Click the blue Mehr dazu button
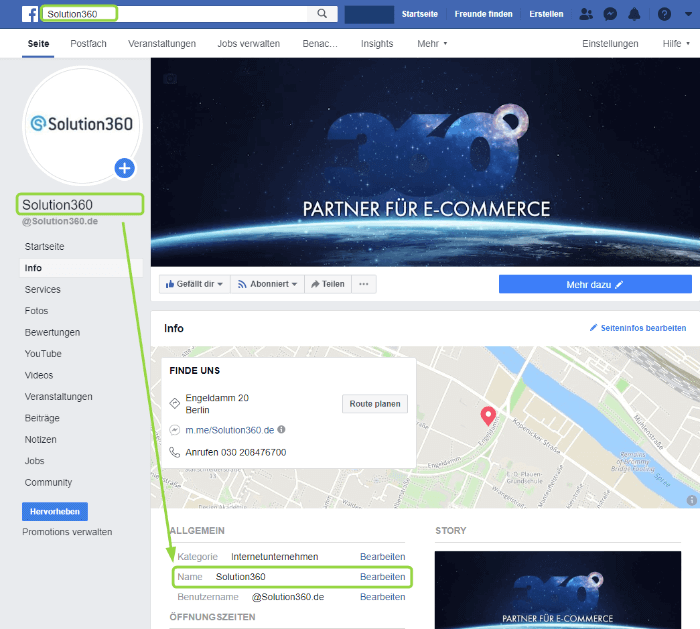This screenshot has height=629, width=700. (595, 284)
